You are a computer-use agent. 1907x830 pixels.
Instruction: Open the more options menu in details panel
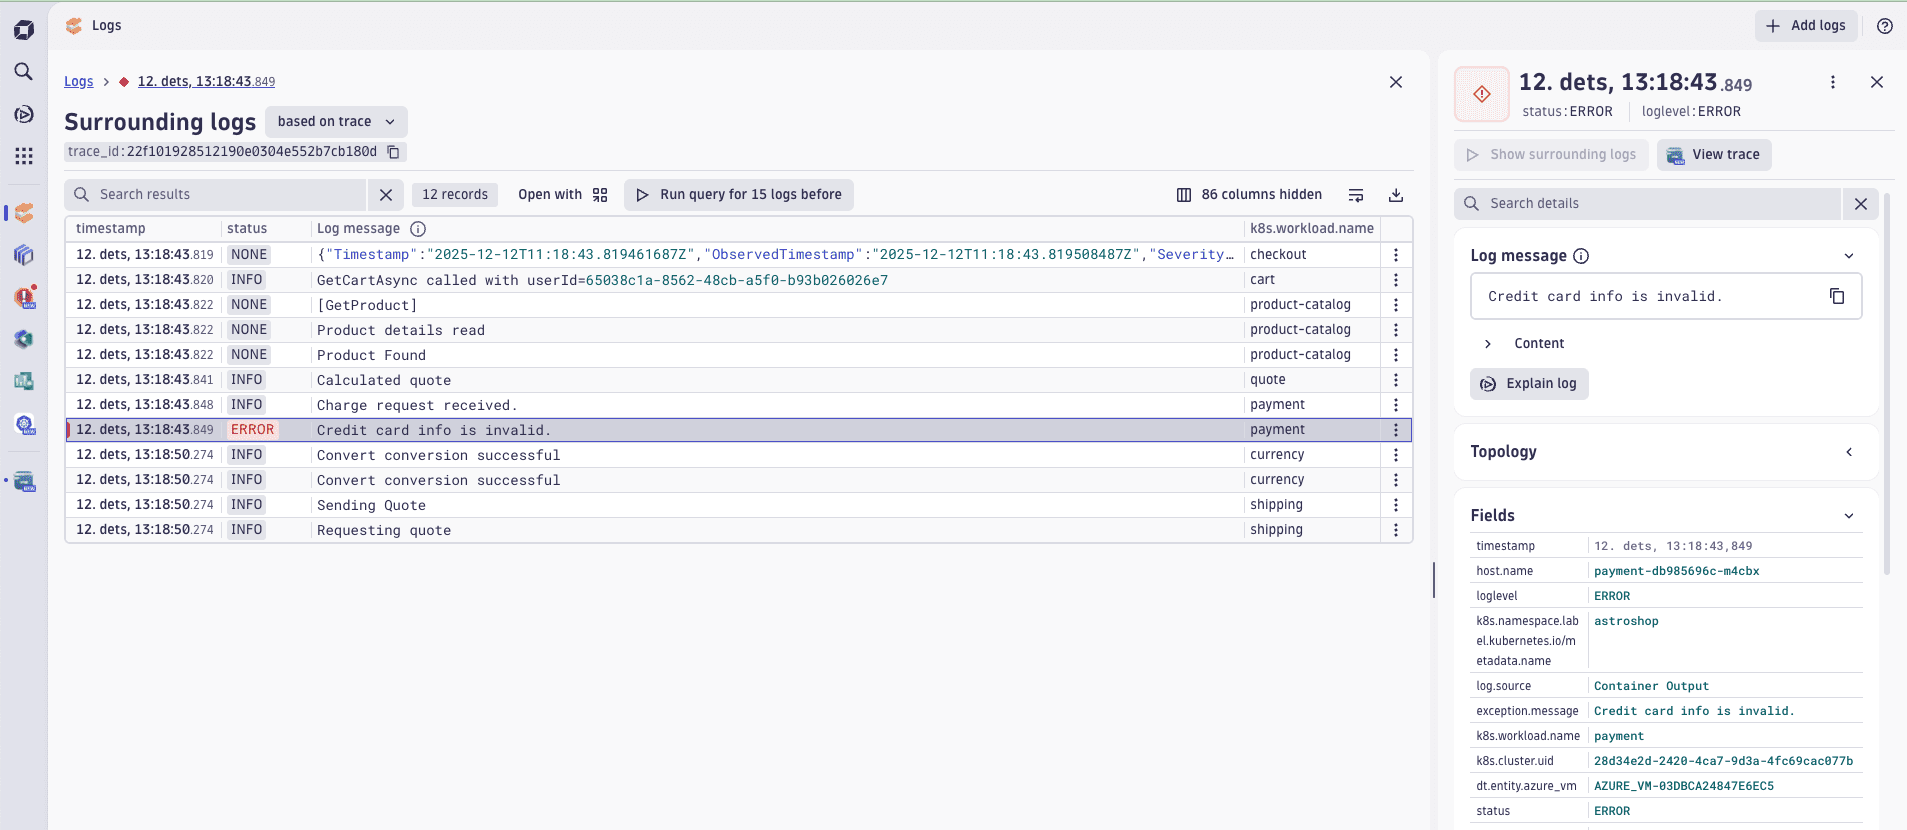pos(1832,82)
